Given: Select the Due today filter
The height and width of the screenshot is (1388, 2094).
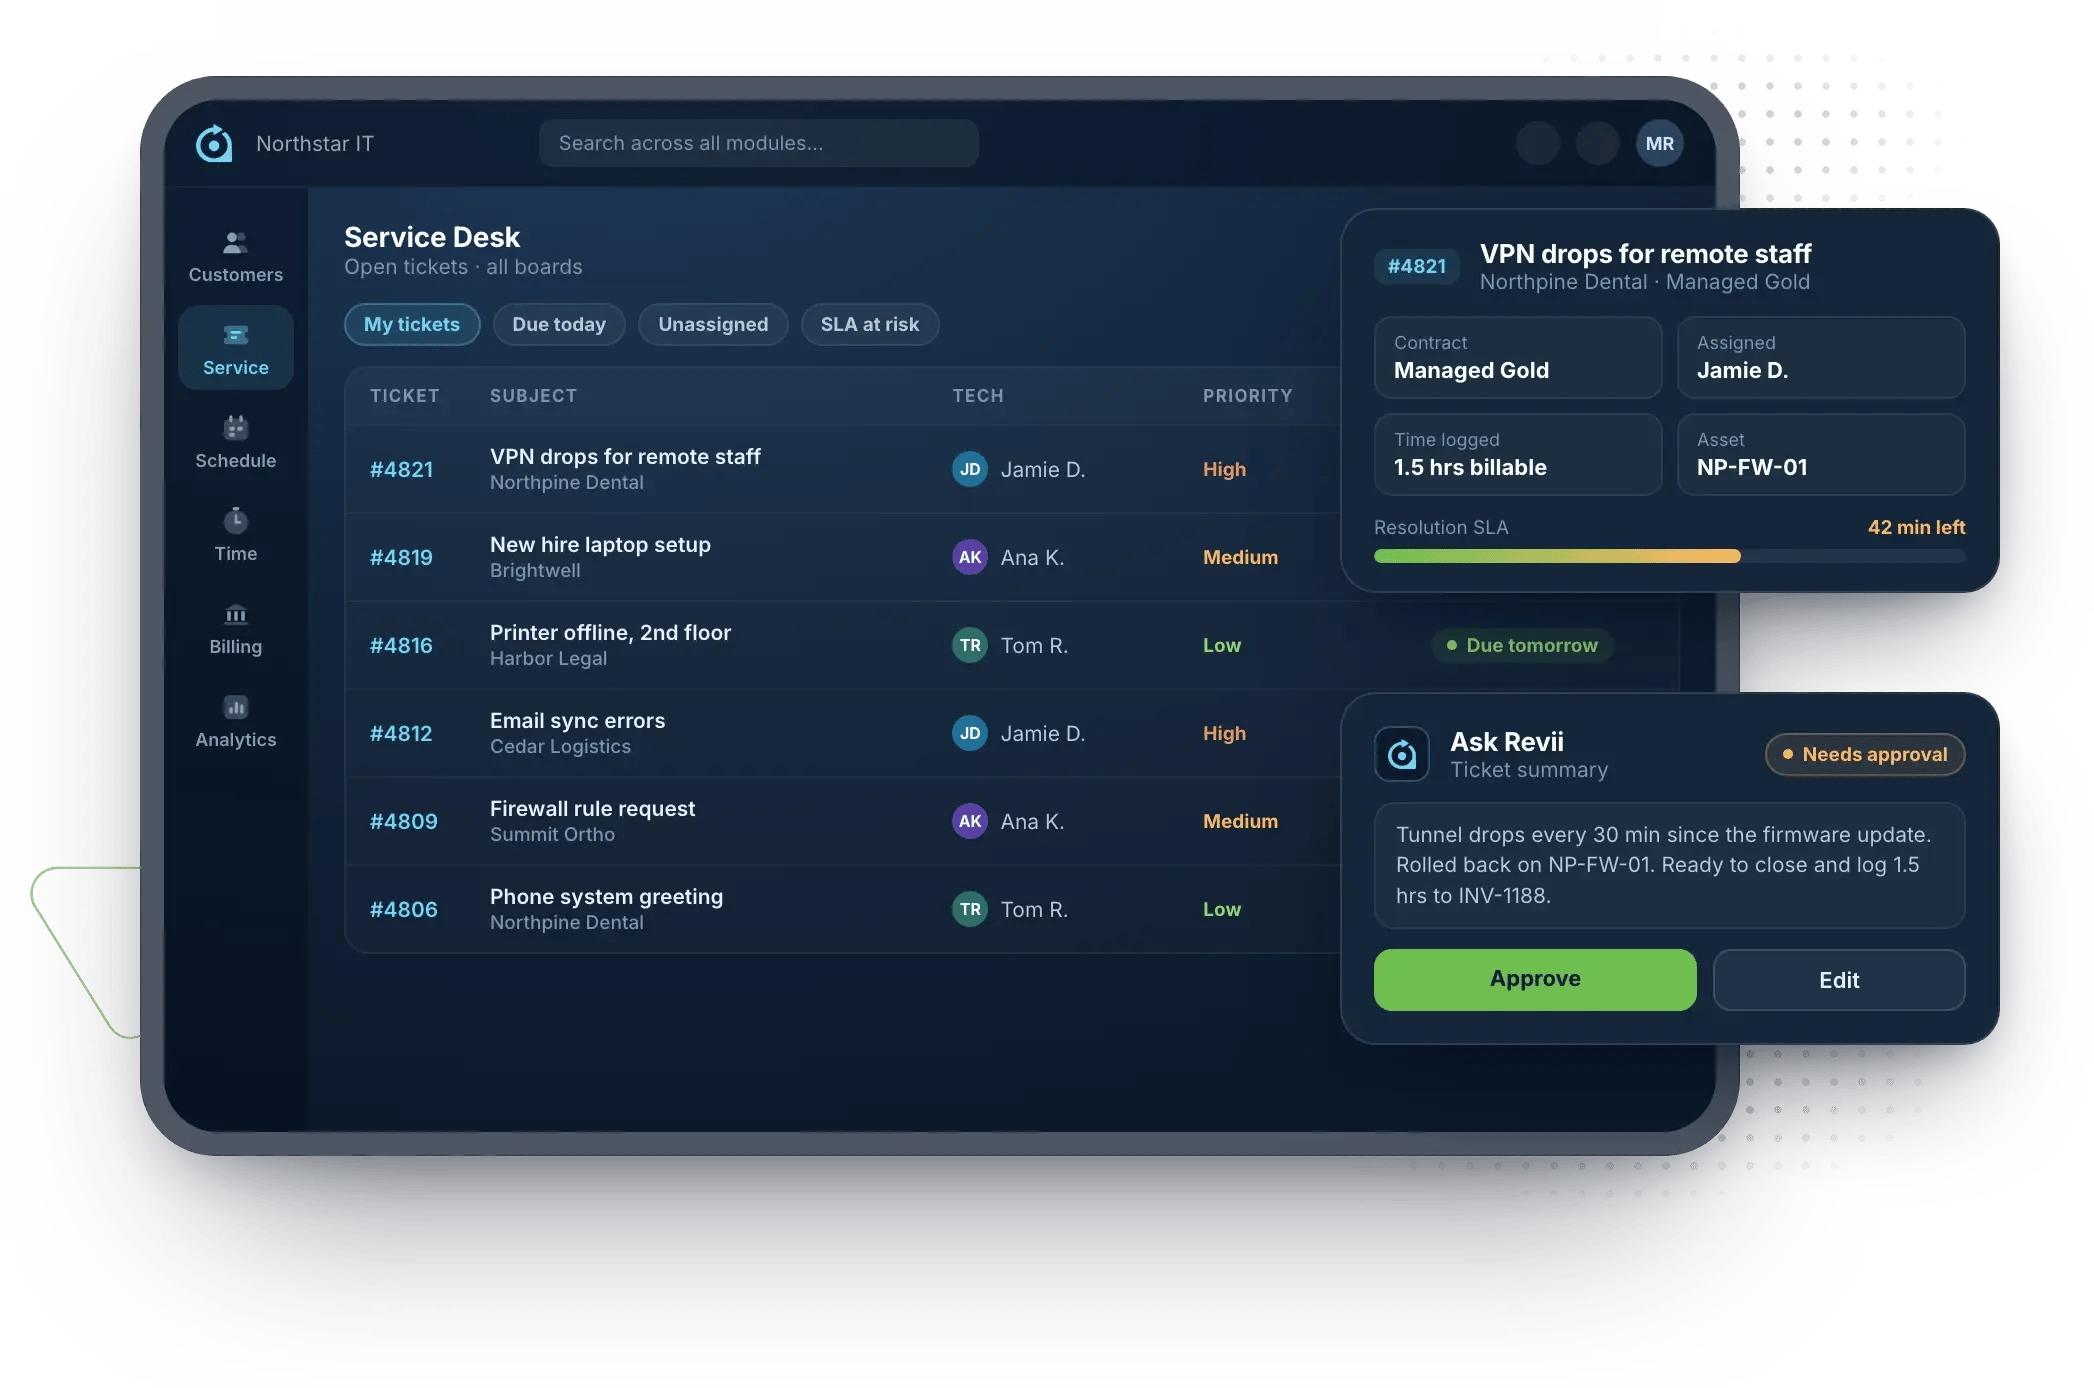Looking at the screenshot, I should (559, 324).
